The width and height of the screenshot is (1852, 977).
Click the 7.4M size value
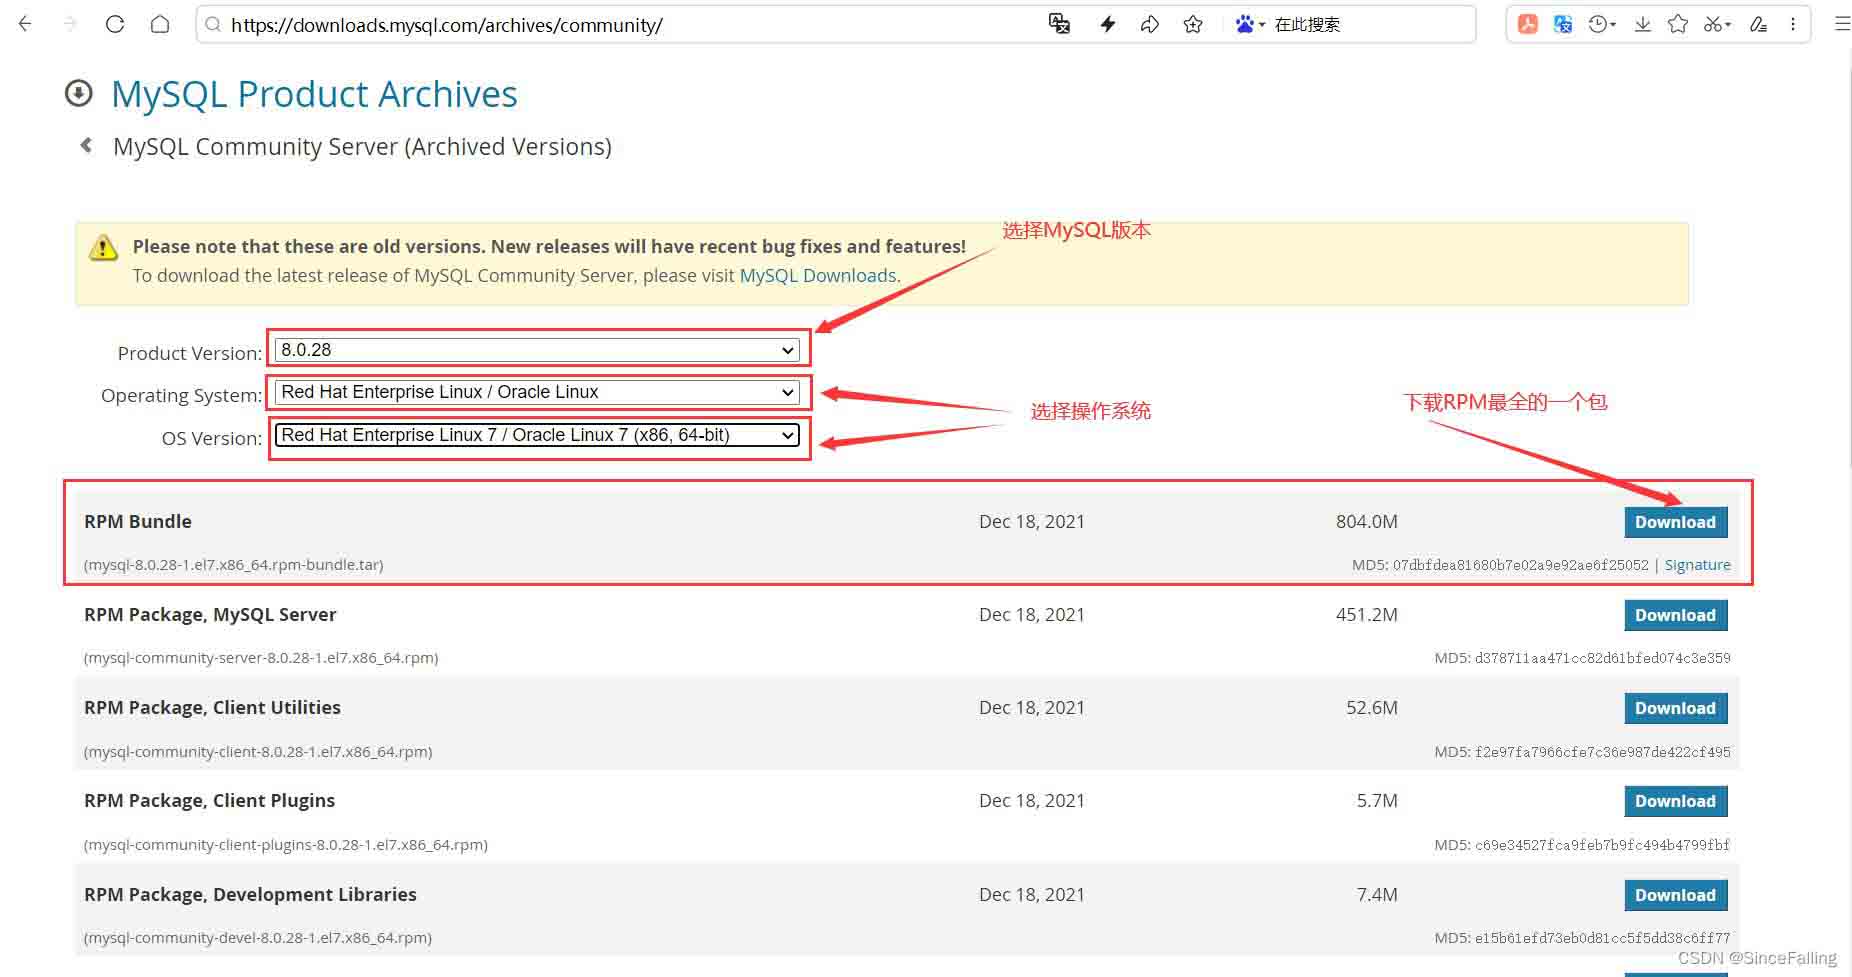[x=1377, y=894]
